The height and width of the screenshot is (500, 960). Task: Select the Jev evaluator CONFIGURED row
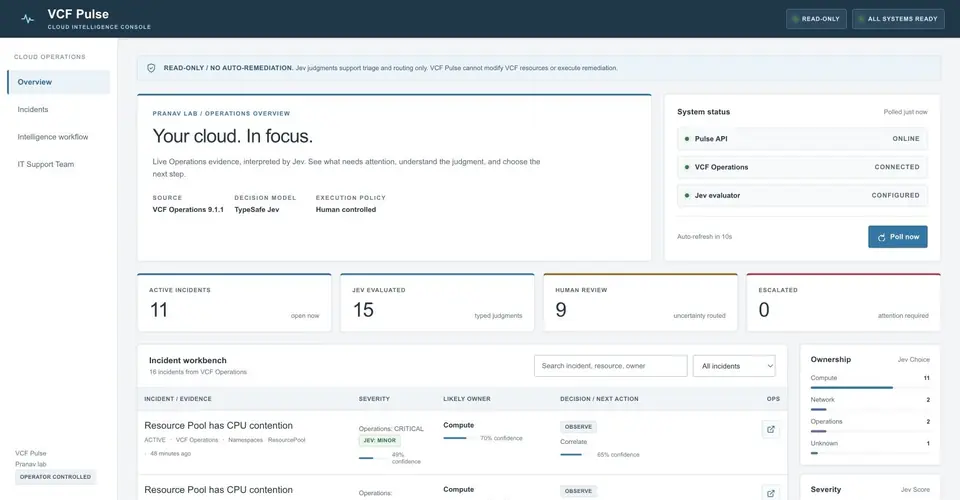coord(802,195)
